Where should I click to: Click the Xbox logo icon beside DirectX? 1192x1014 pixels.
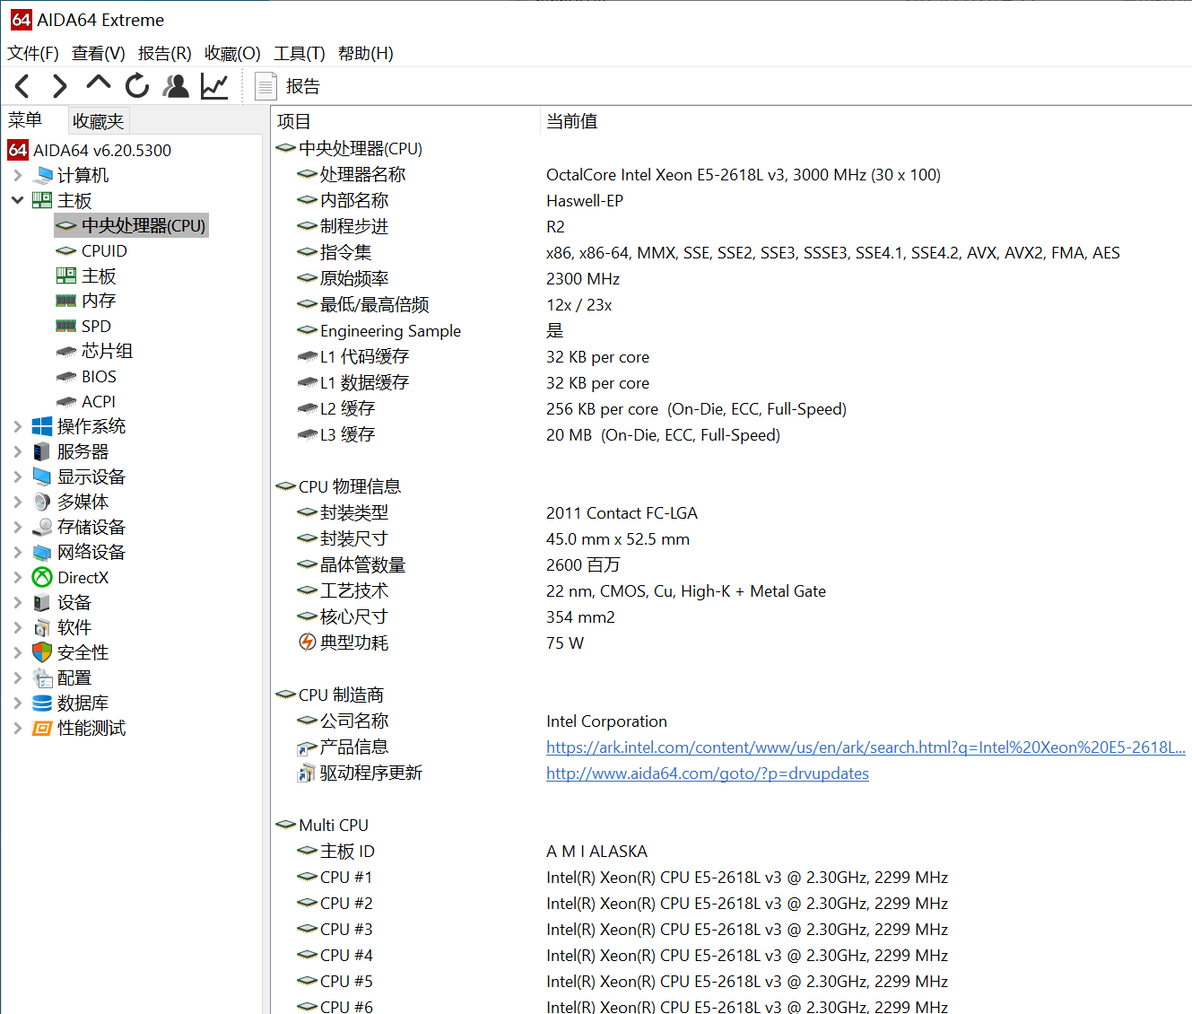[x=43, y=578]
